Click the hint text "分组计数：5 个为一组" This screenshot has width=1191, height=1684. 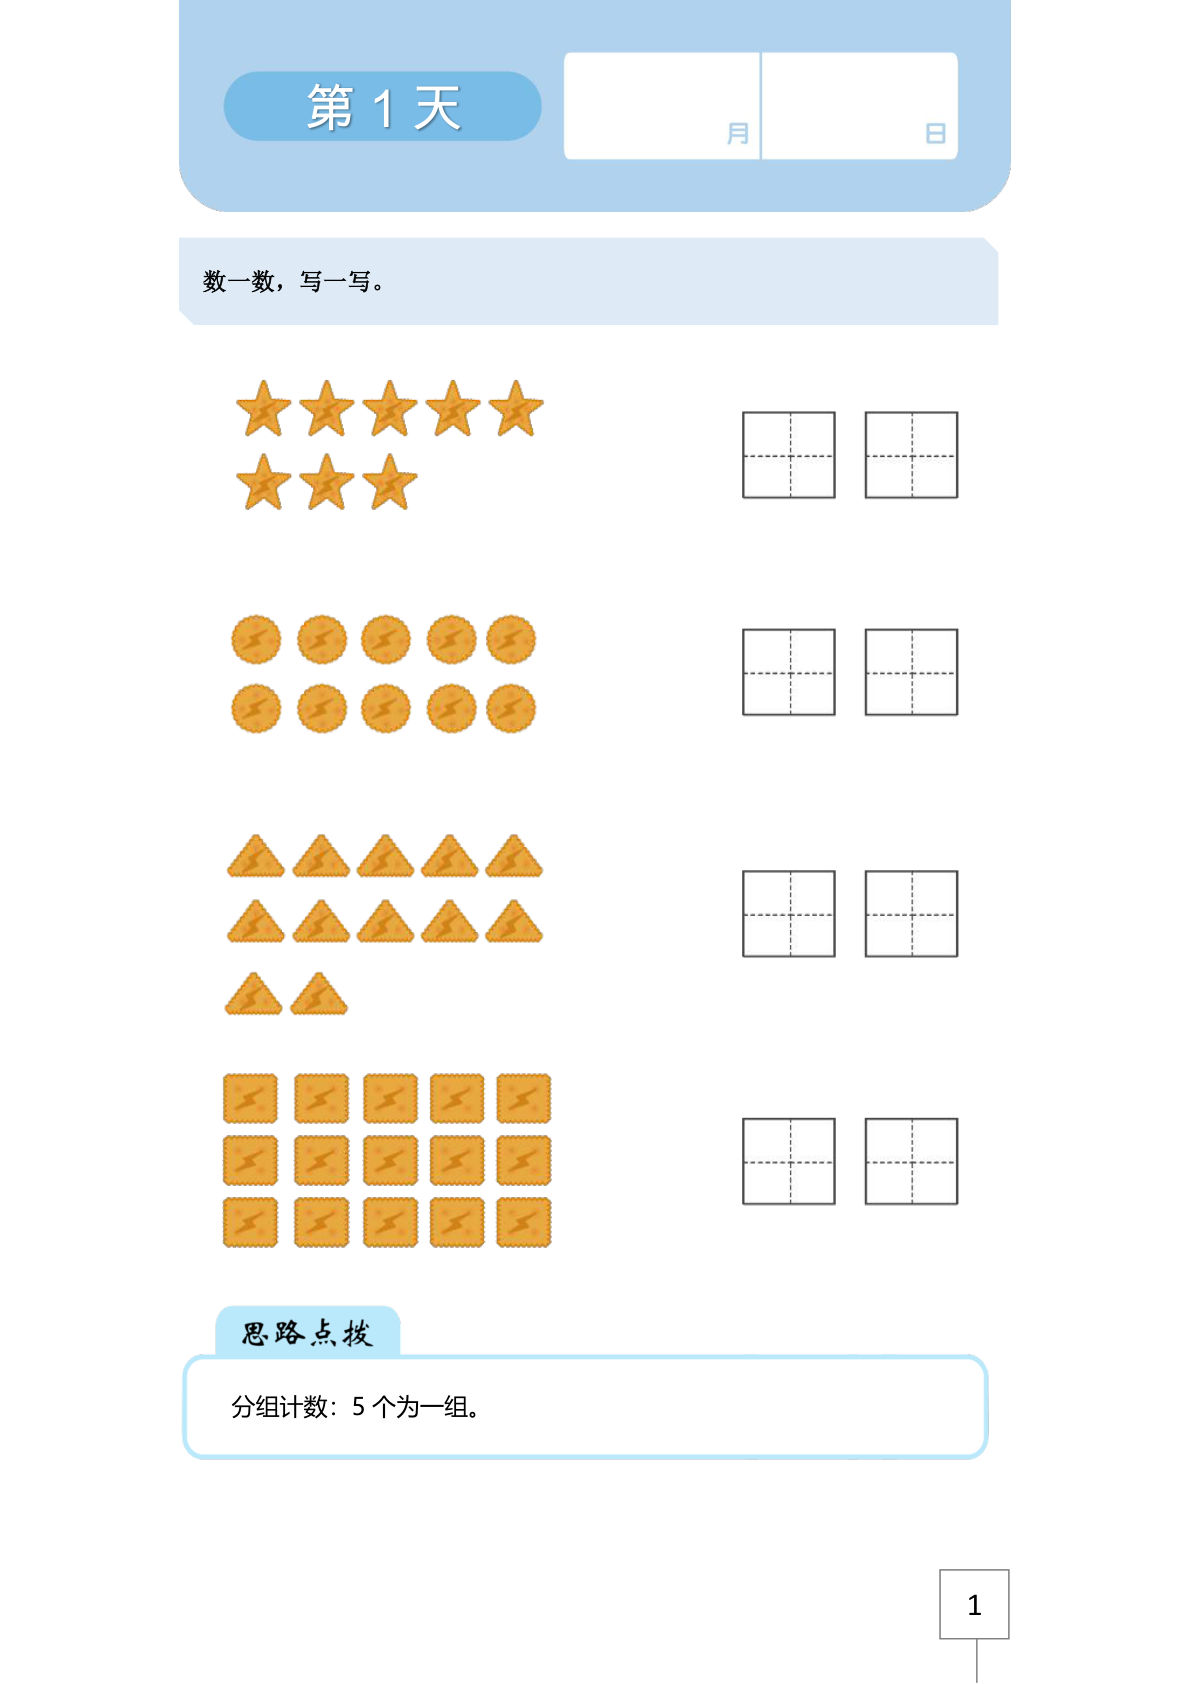point(356,1407)
